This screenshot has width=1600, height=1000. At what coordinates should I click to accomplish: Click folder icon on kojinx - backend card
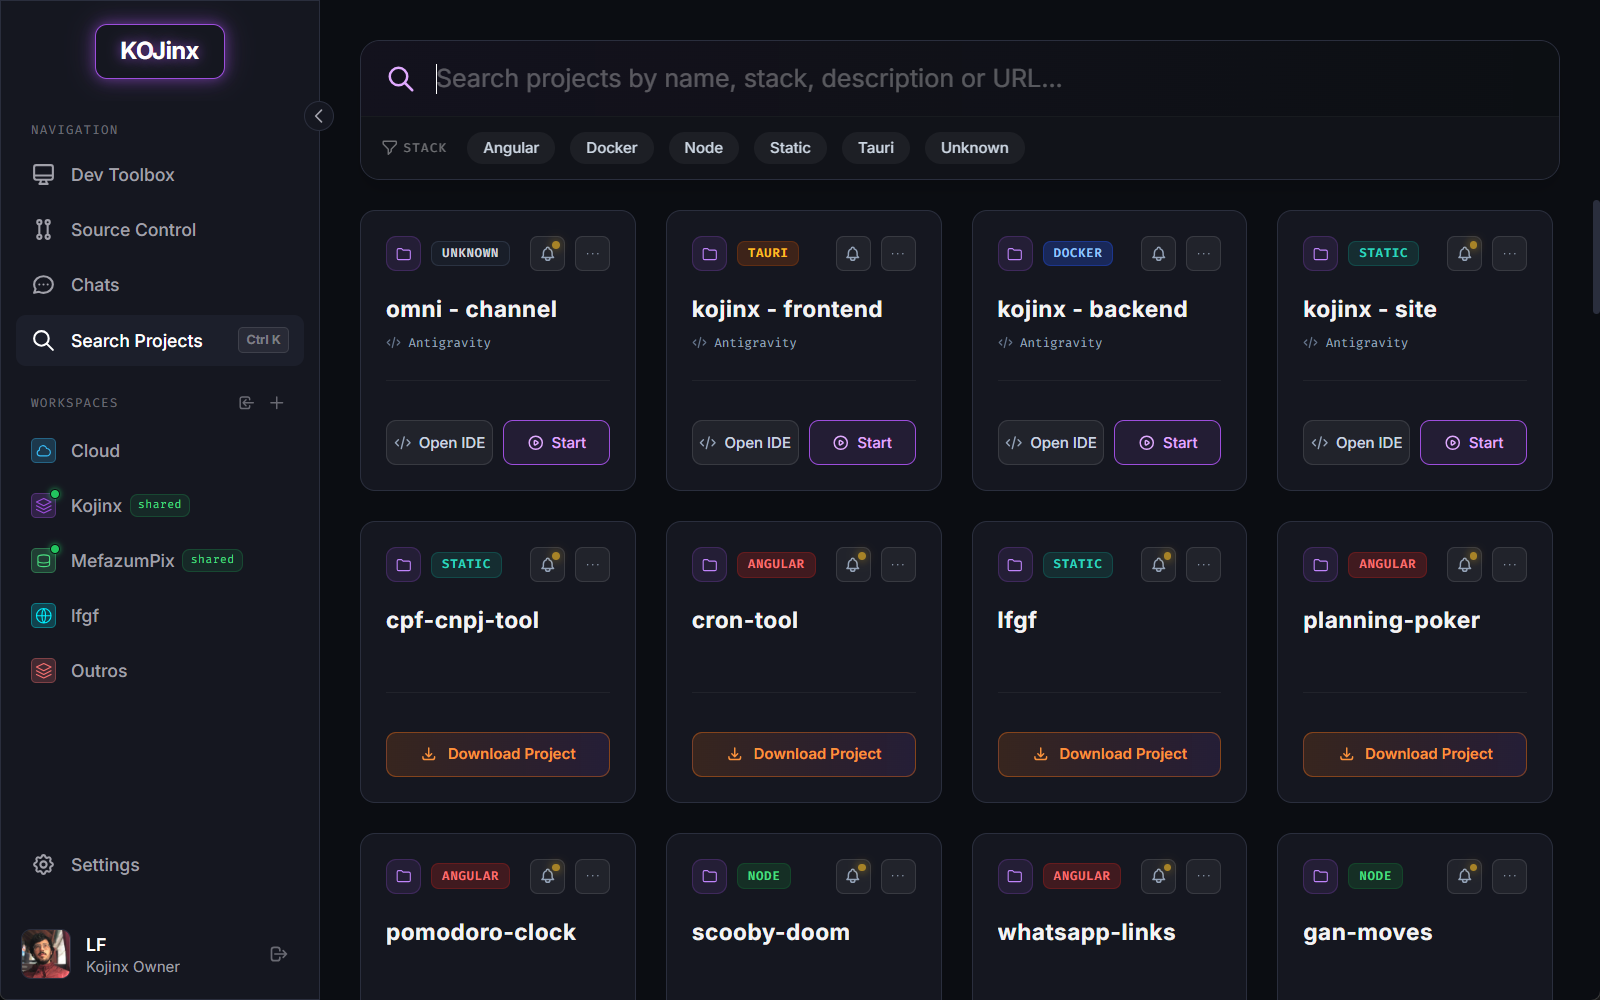pyautogui.click(x=1015, y=254)
